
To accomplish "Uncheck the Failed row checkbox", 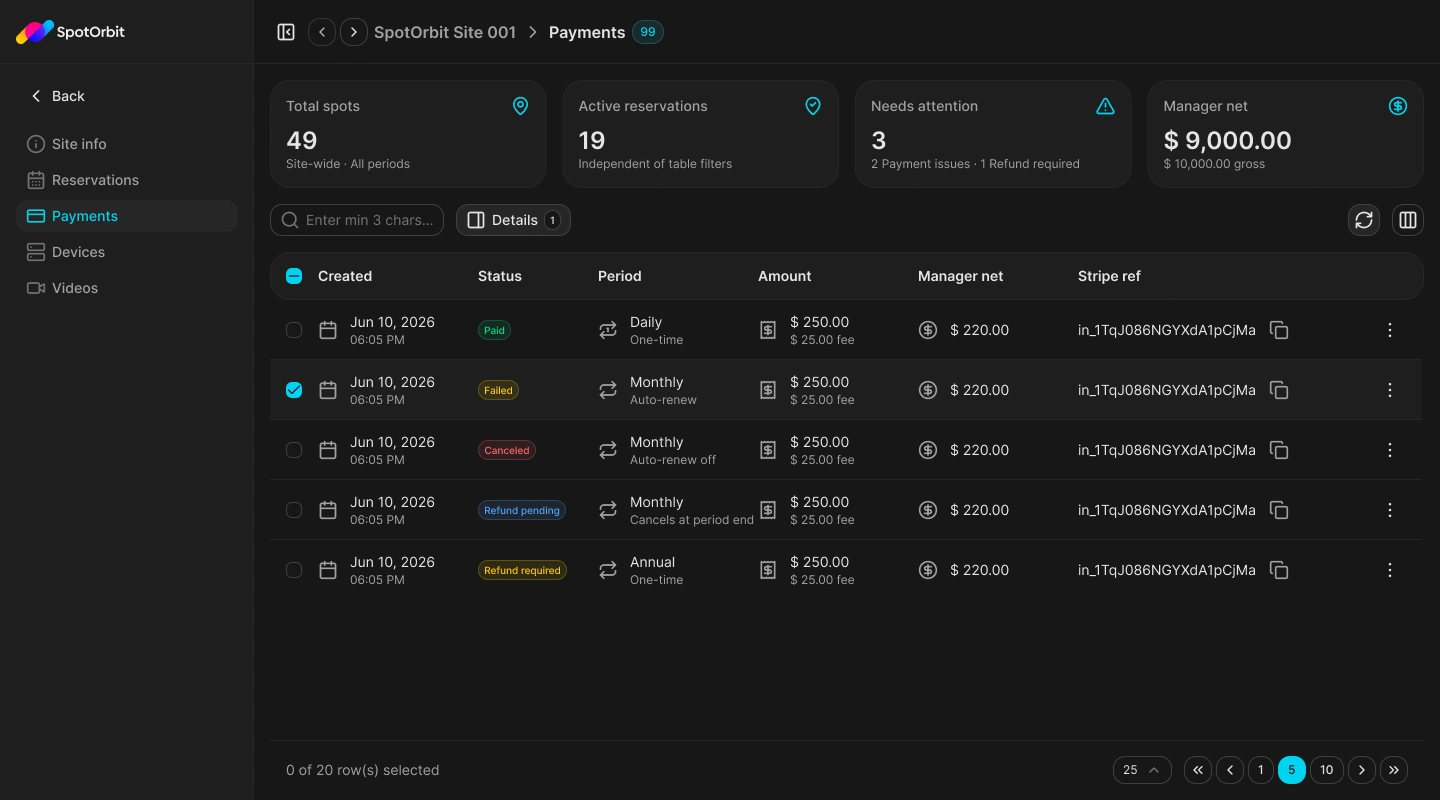I will click(294, 390).
